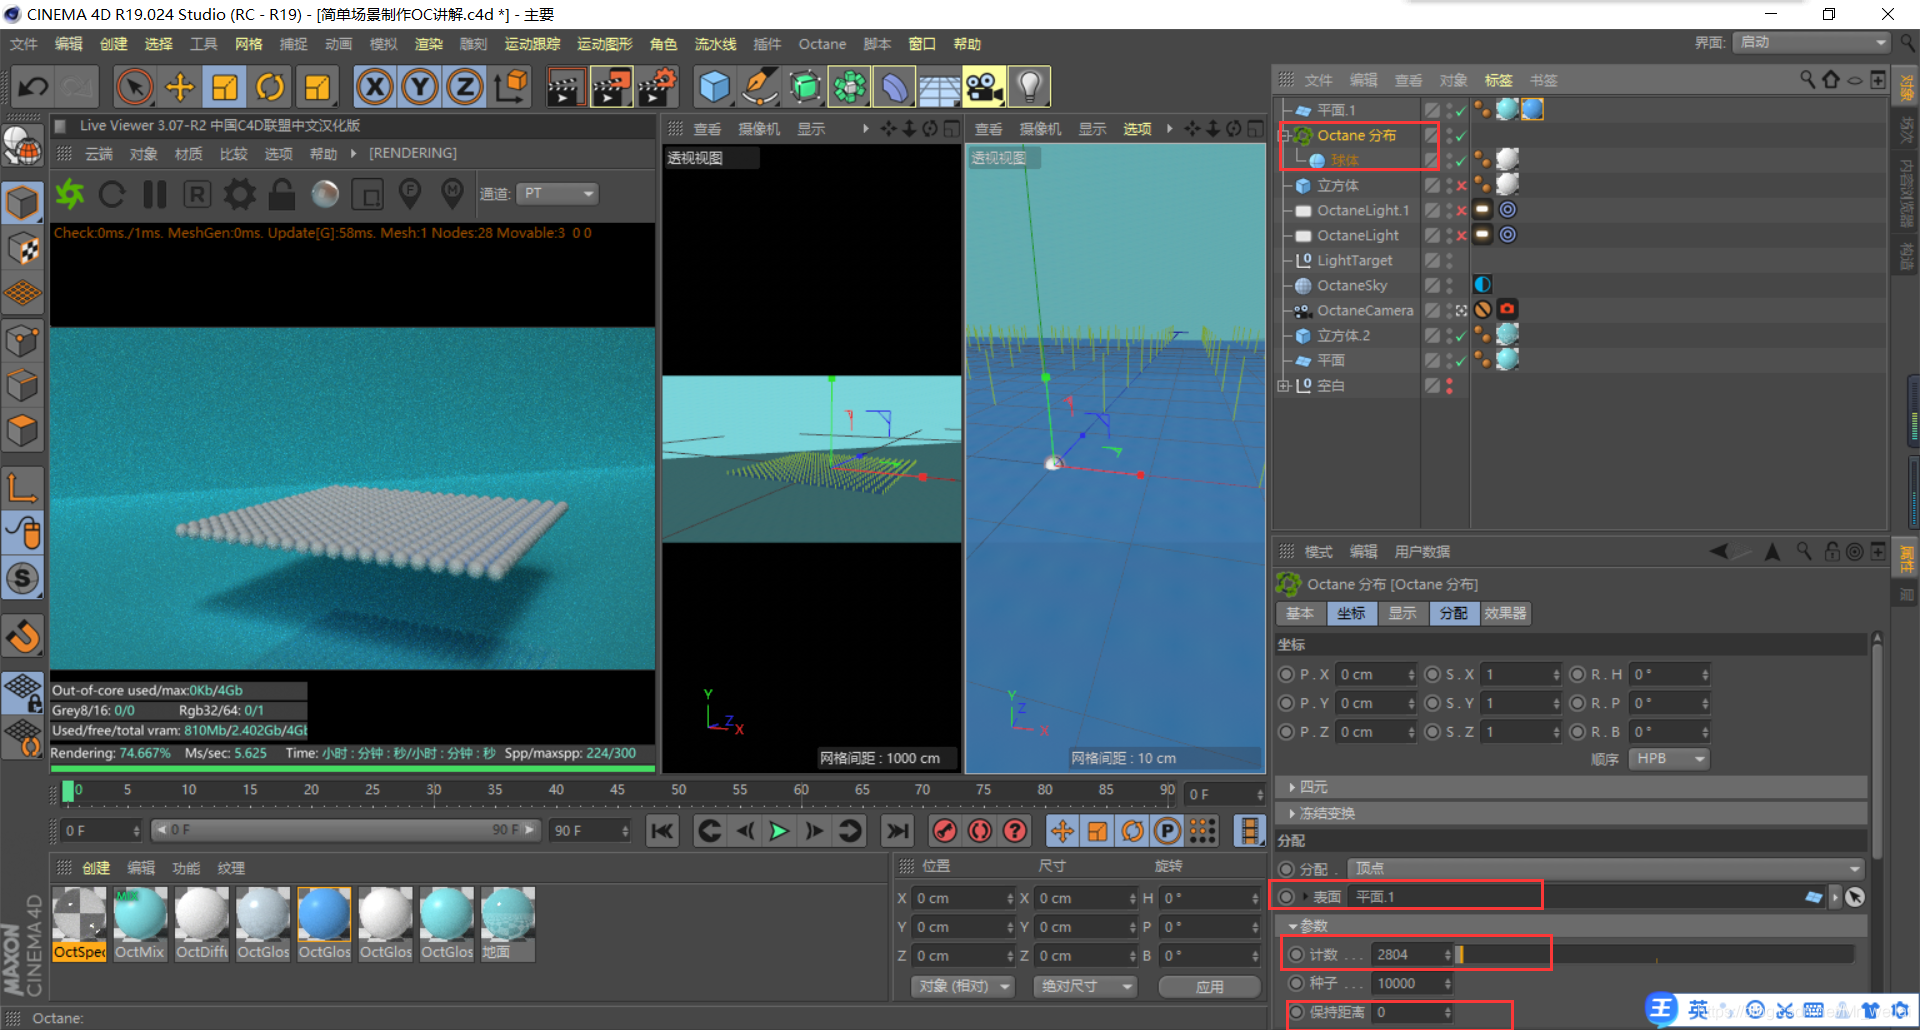
Task: Toggle visibility dots for OctaneSky
Action: 1449,286
